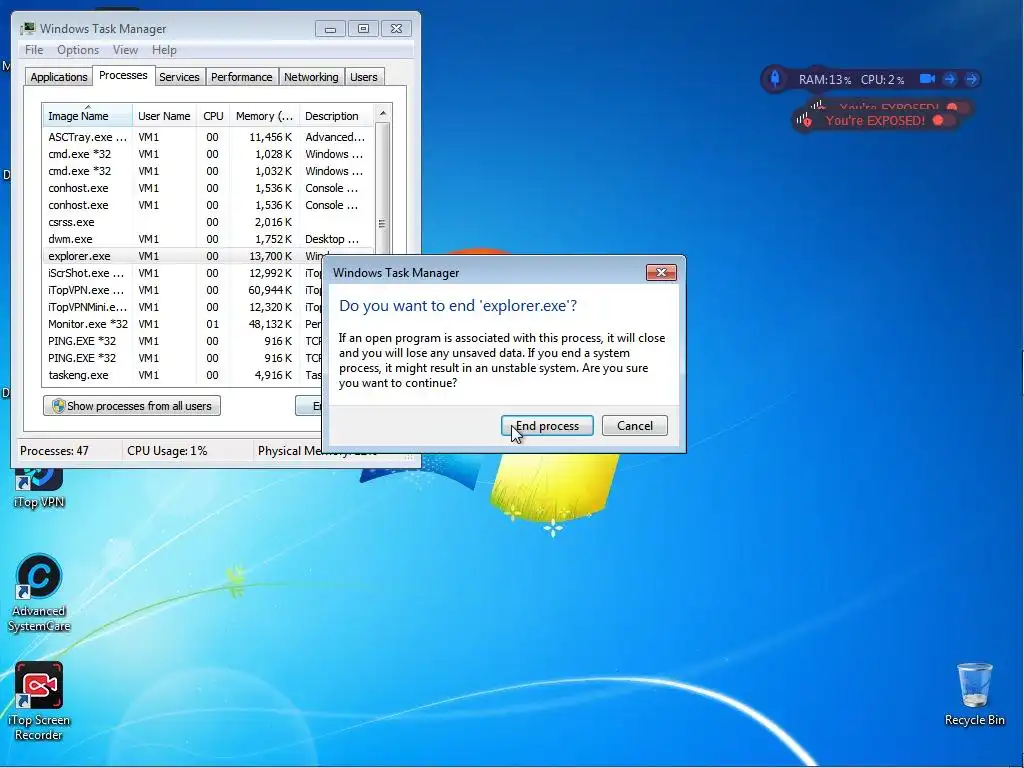Click the RAM:13% readout in widget

(x=824, y=80)
